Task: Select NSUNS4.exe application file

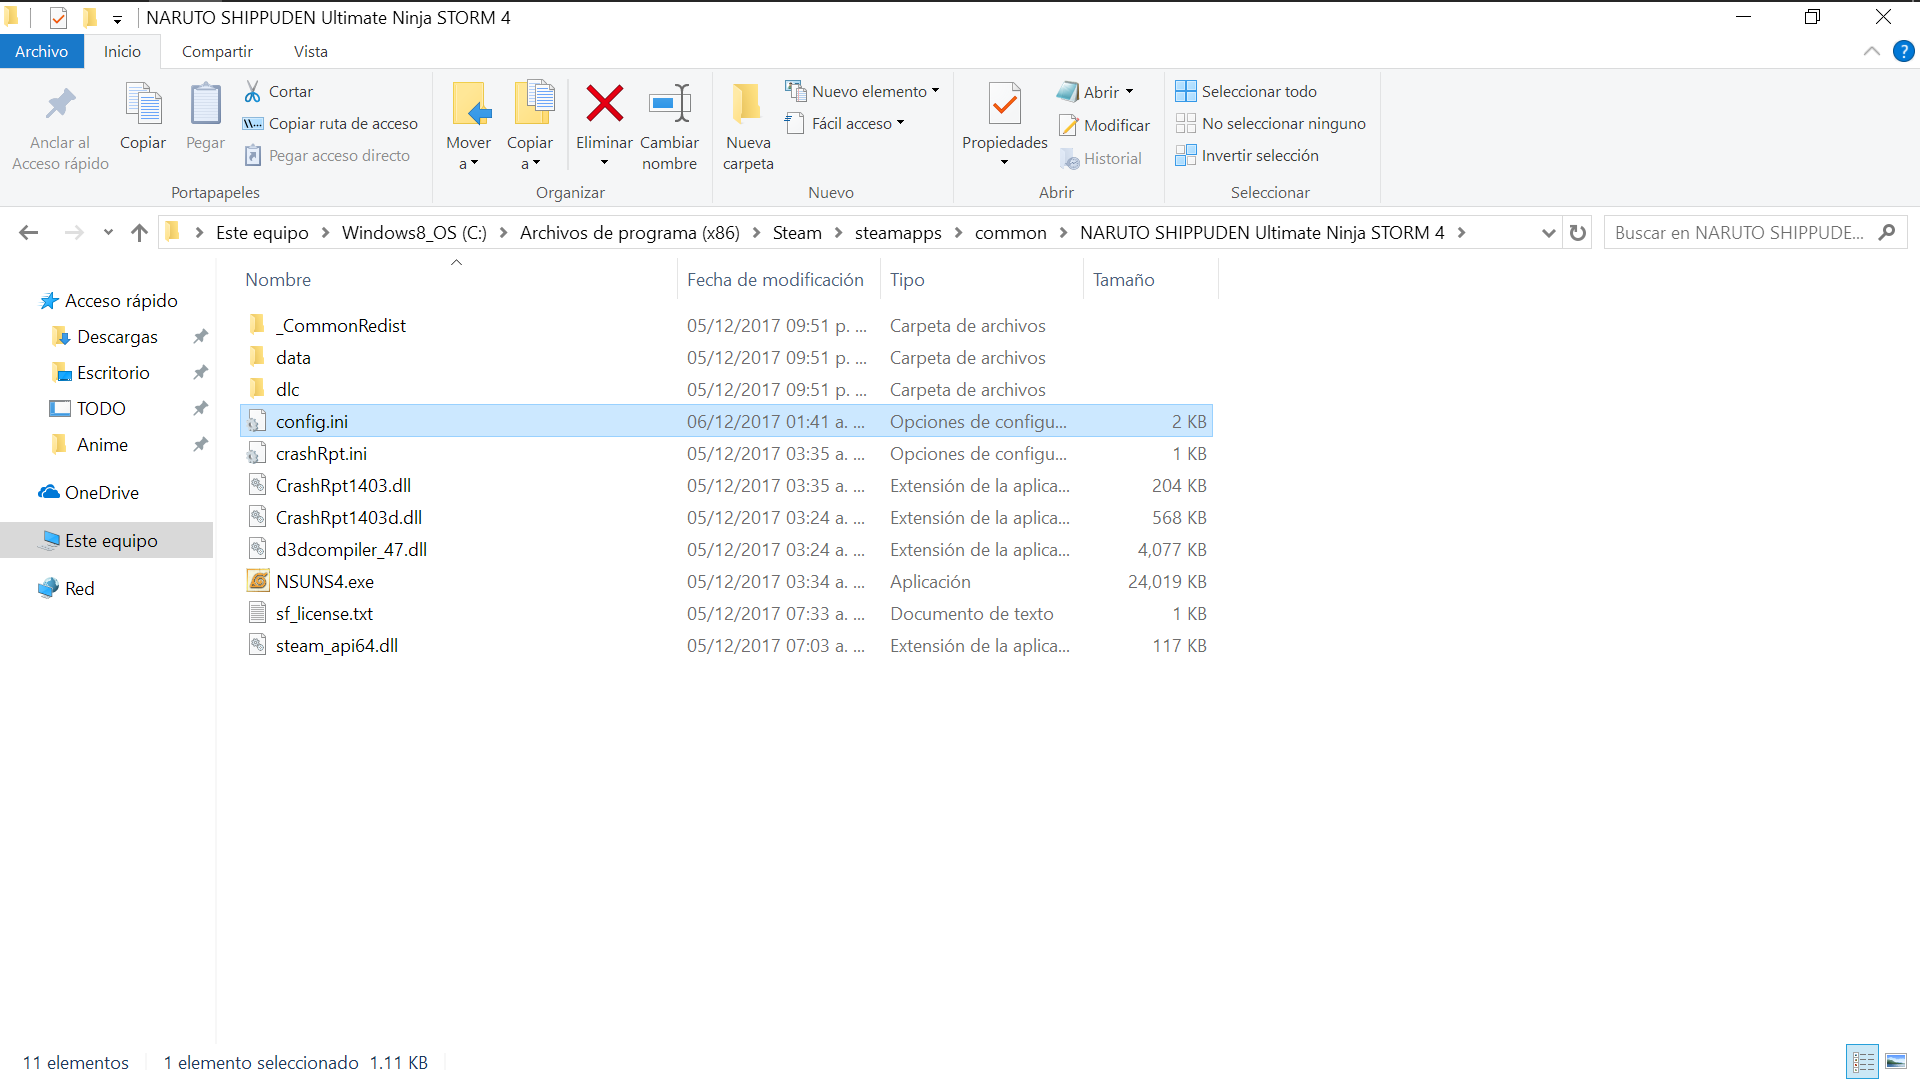Action: pos(726,582)
